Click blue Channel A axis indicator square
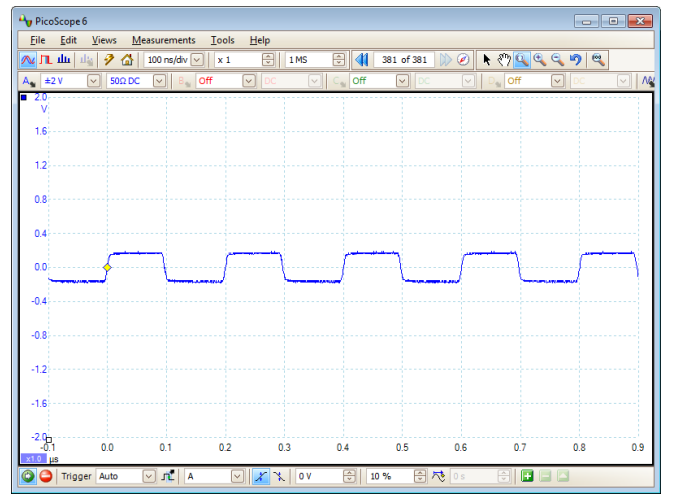Screen dimensions: 673x501 coord(24,97)
